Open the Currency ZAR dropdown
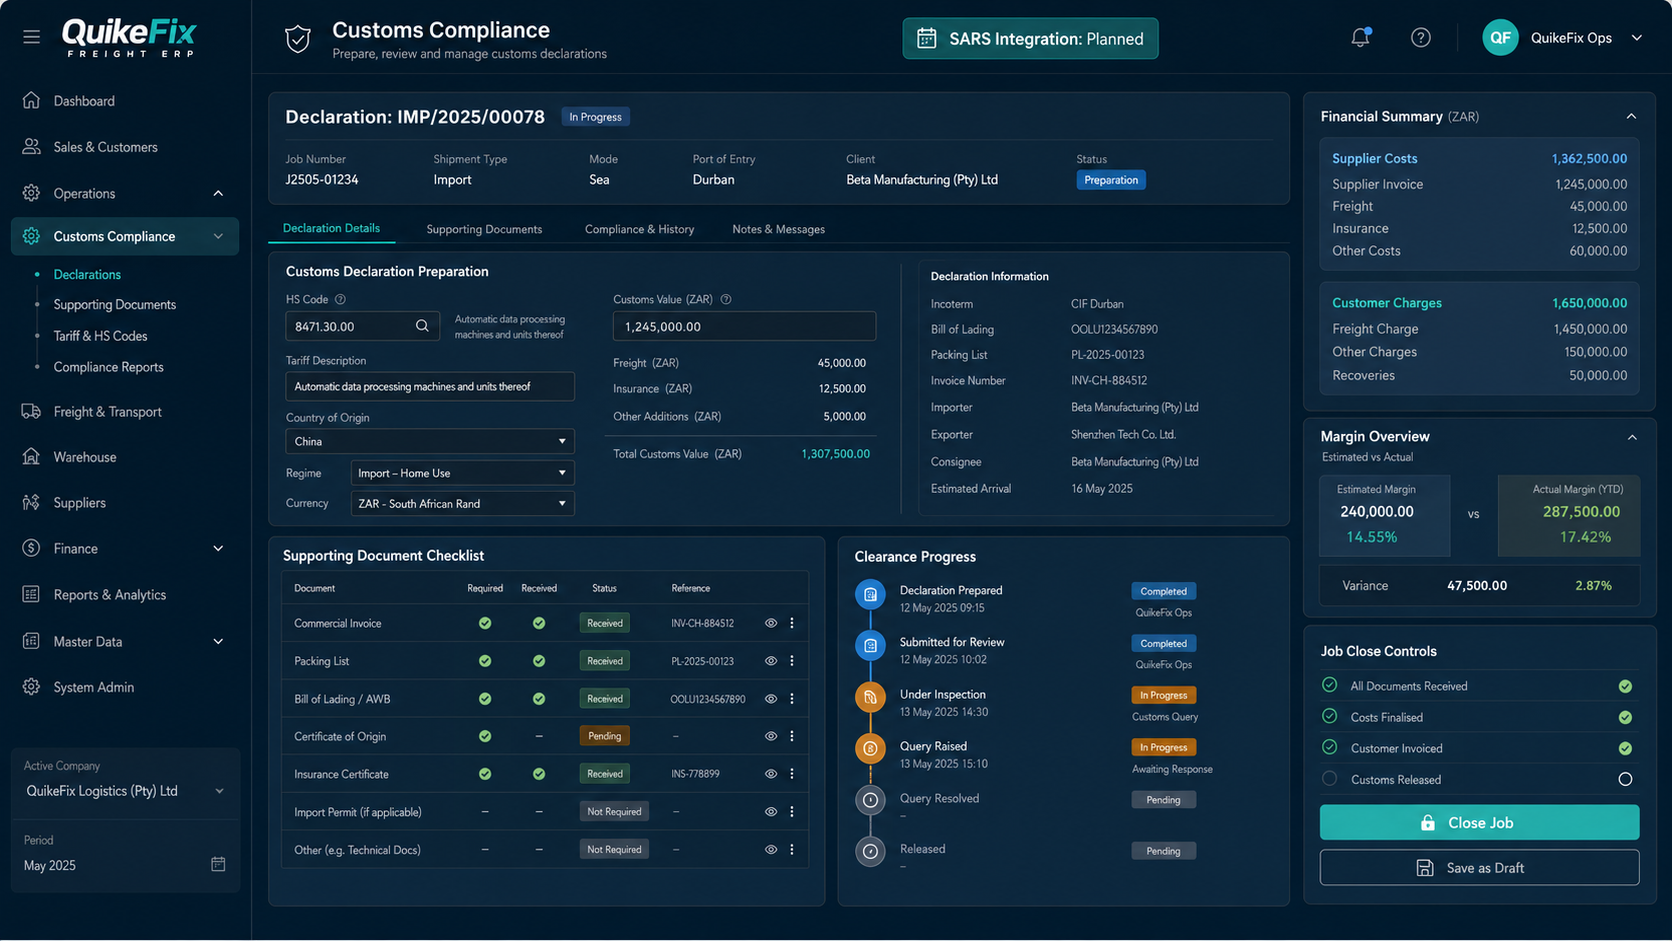 point(462,504)
